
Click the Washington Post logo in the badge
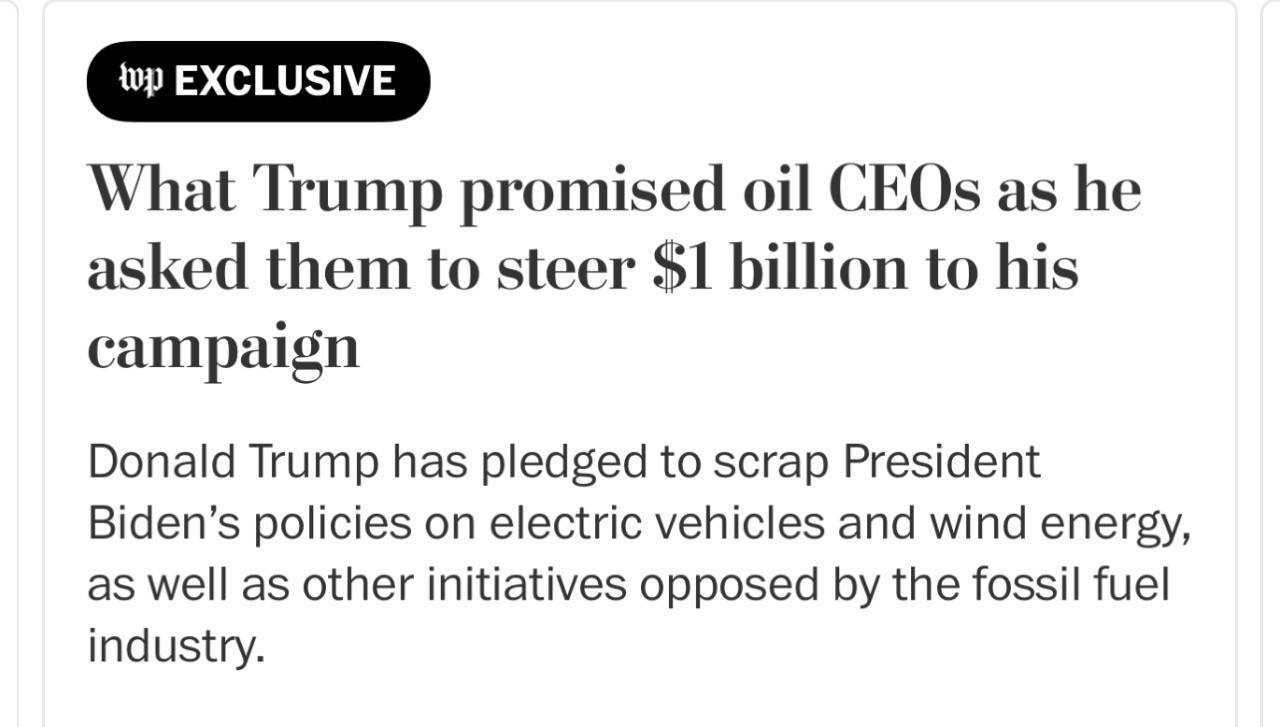pos(142,81)
